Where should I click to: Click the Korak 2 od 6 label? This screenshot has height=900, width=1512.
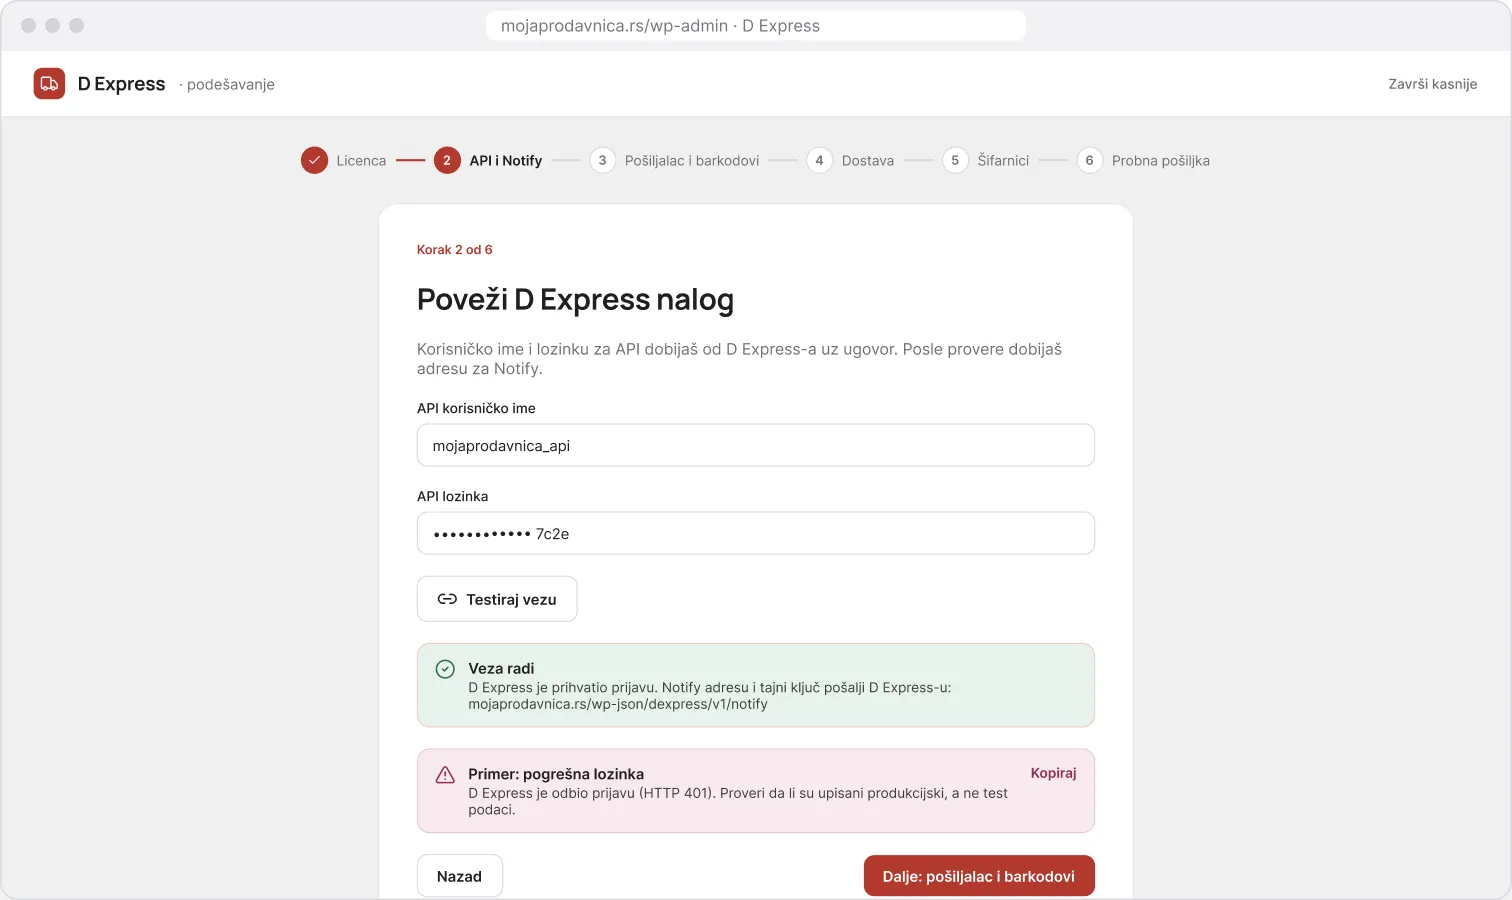455,250
